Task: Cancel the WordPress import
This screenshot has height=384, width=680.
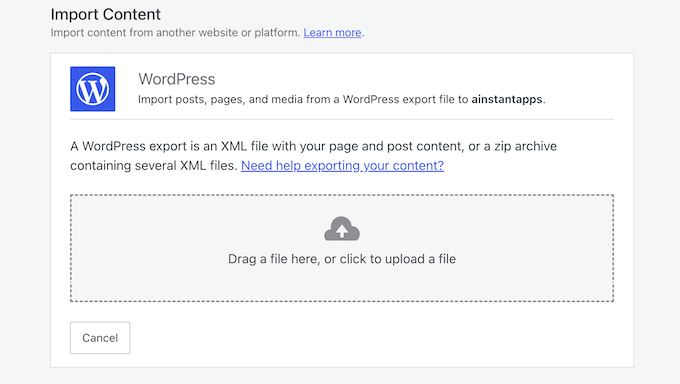Action: point(100,338)
